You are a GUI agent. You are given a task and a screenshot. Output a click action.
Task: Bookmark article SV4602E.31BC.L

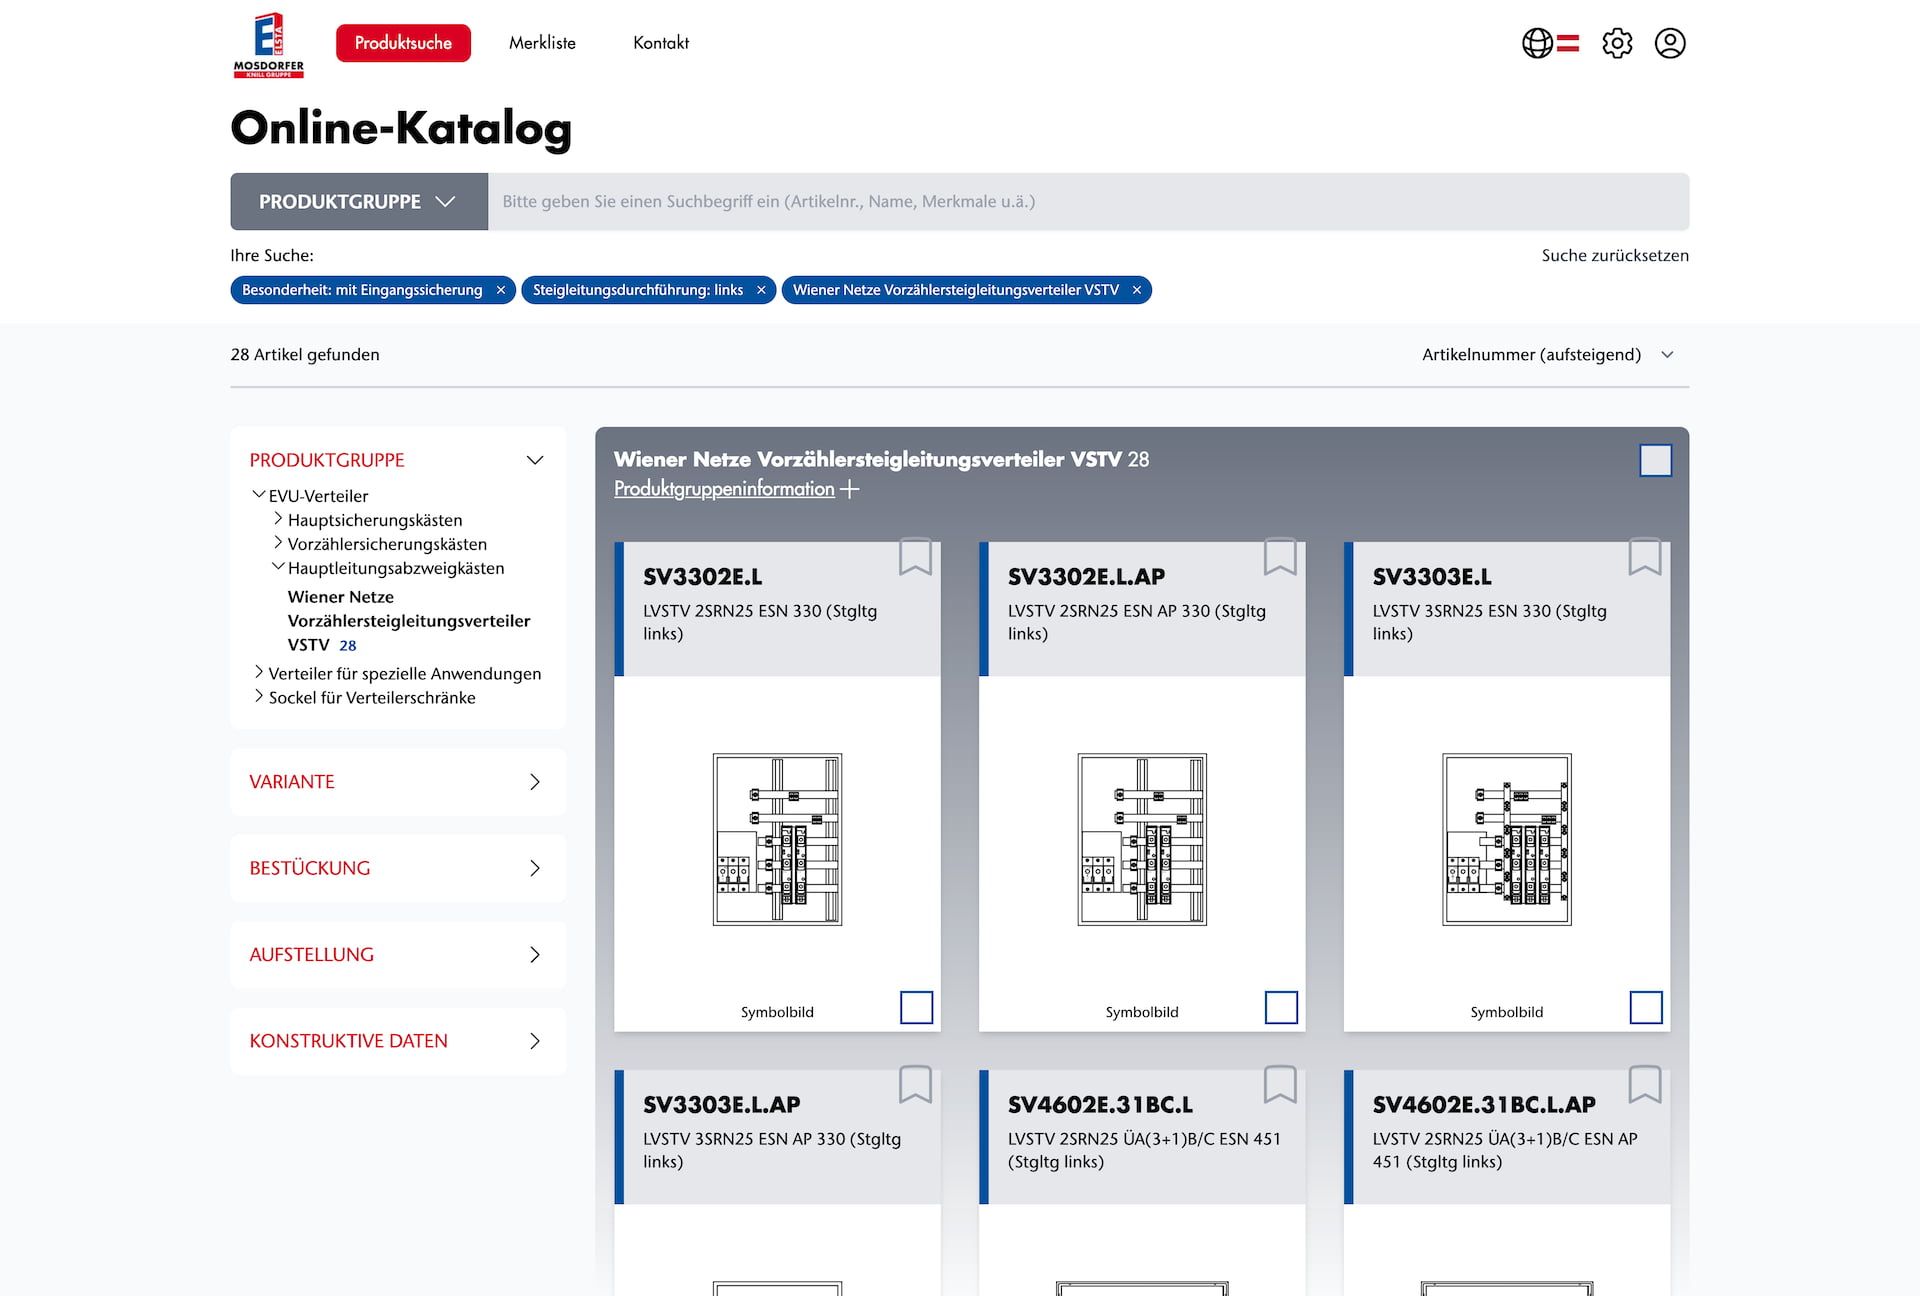[1280, 1085]
